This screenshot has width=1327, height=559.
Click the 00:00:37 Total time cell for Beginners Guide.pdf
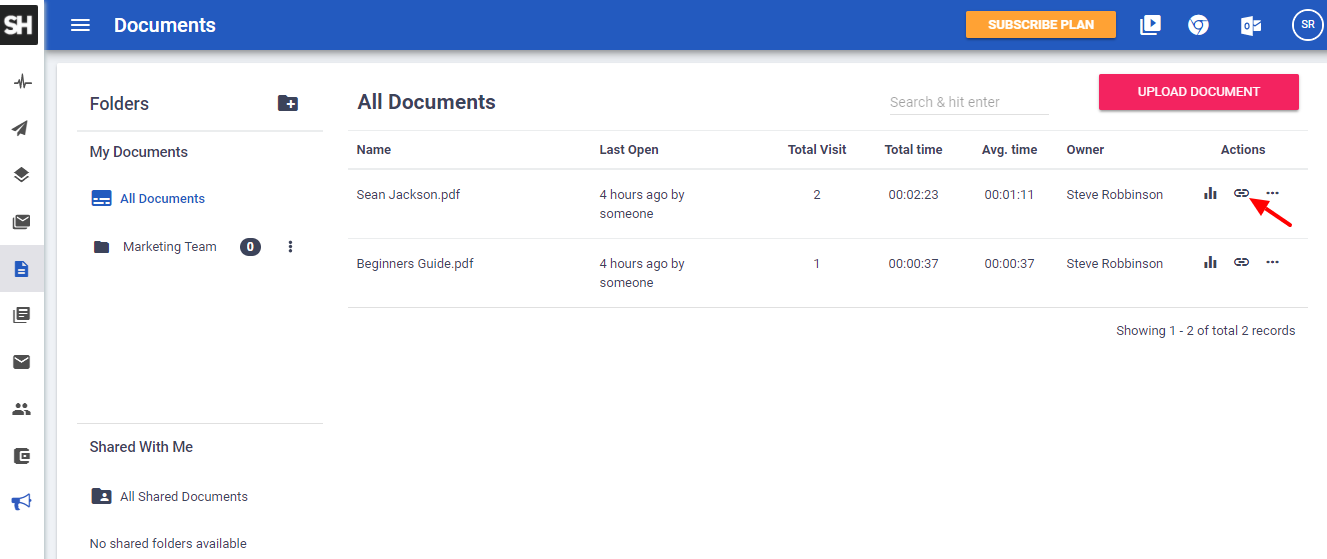coord(913,264)
